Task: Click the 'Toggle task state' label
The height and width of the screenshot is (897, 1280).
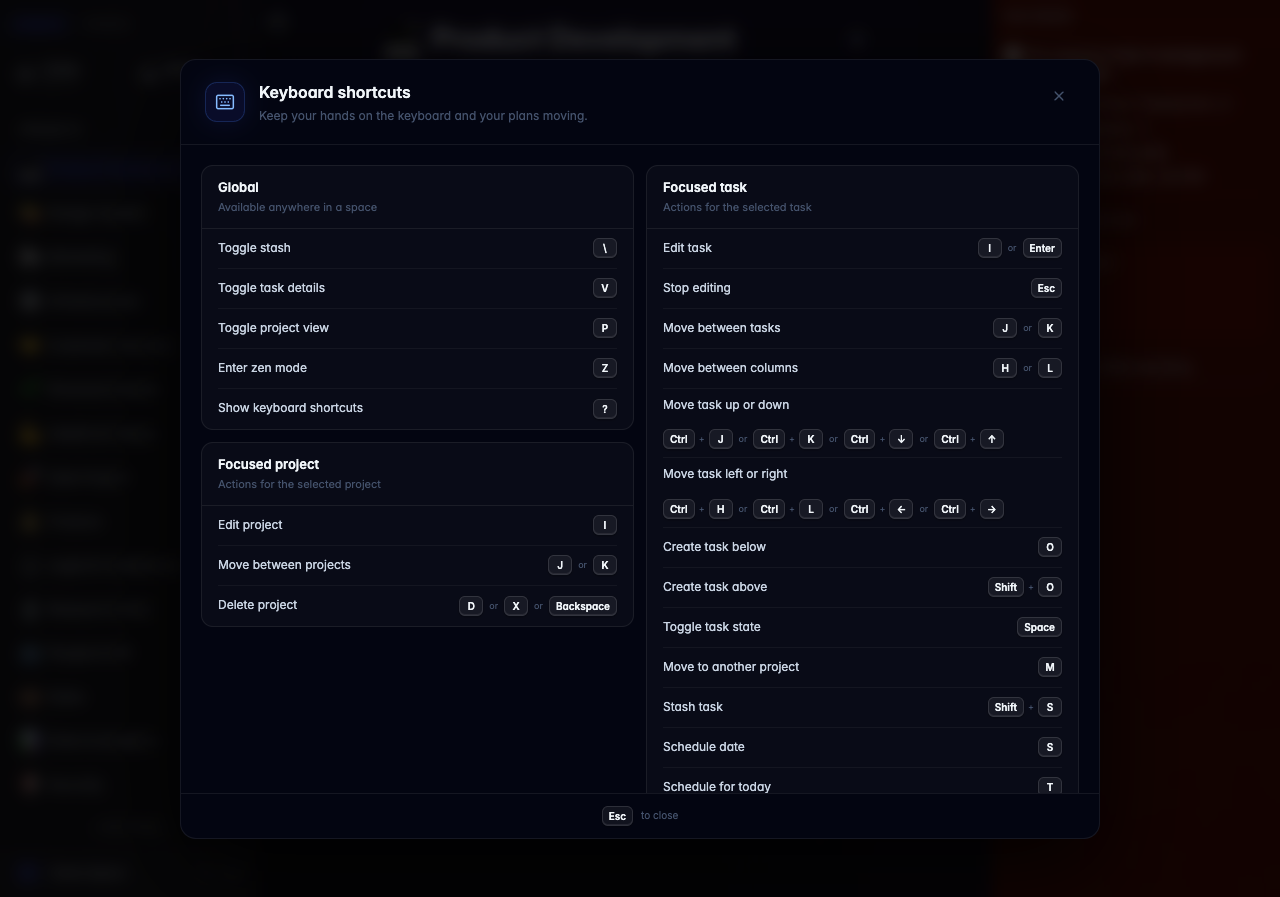Action: 712,627
